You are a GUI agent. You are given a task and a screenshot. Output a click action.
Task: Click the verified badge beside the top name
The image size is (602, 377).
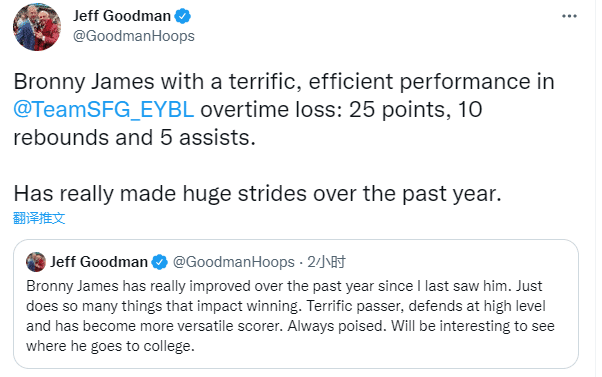(x=183, y=17)
